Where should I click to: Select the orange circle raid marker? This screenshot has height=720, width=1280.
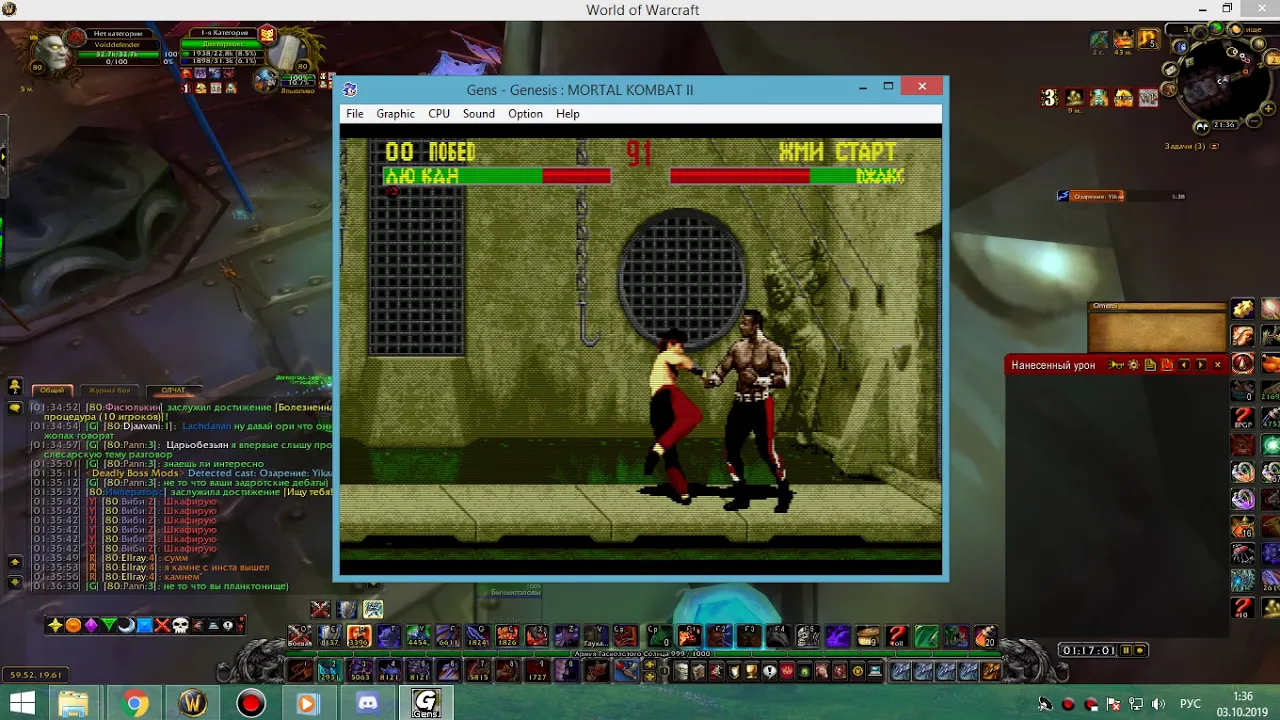pos(73,625)
